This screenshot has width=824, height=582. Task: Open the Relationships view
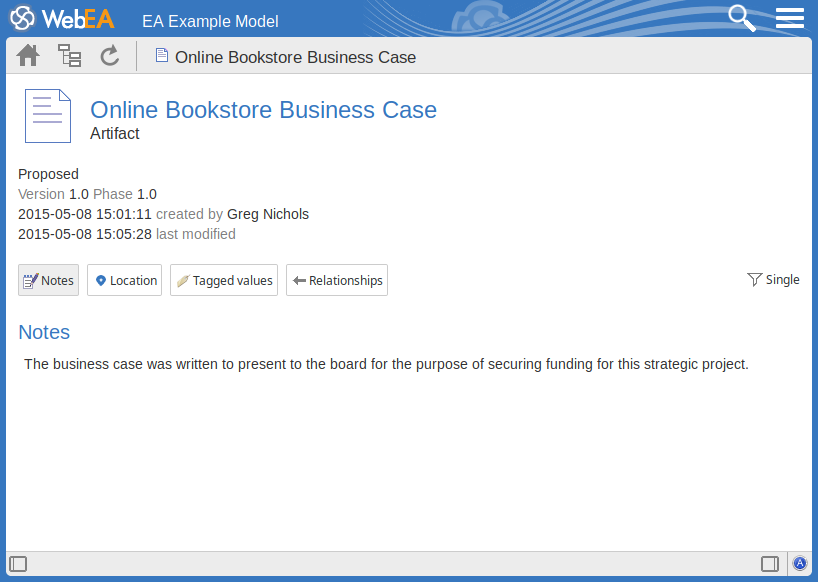pos(337,280)
